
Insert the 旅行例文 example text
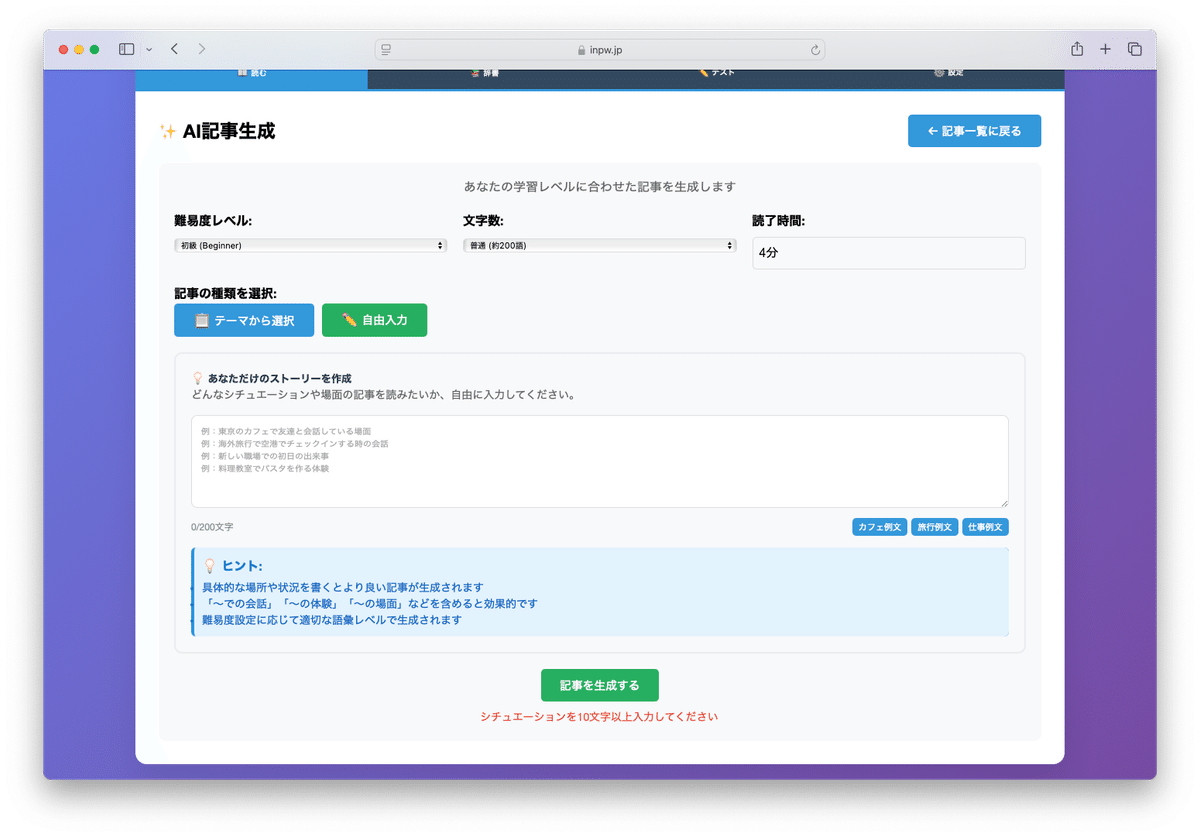(x=933, y=526)
